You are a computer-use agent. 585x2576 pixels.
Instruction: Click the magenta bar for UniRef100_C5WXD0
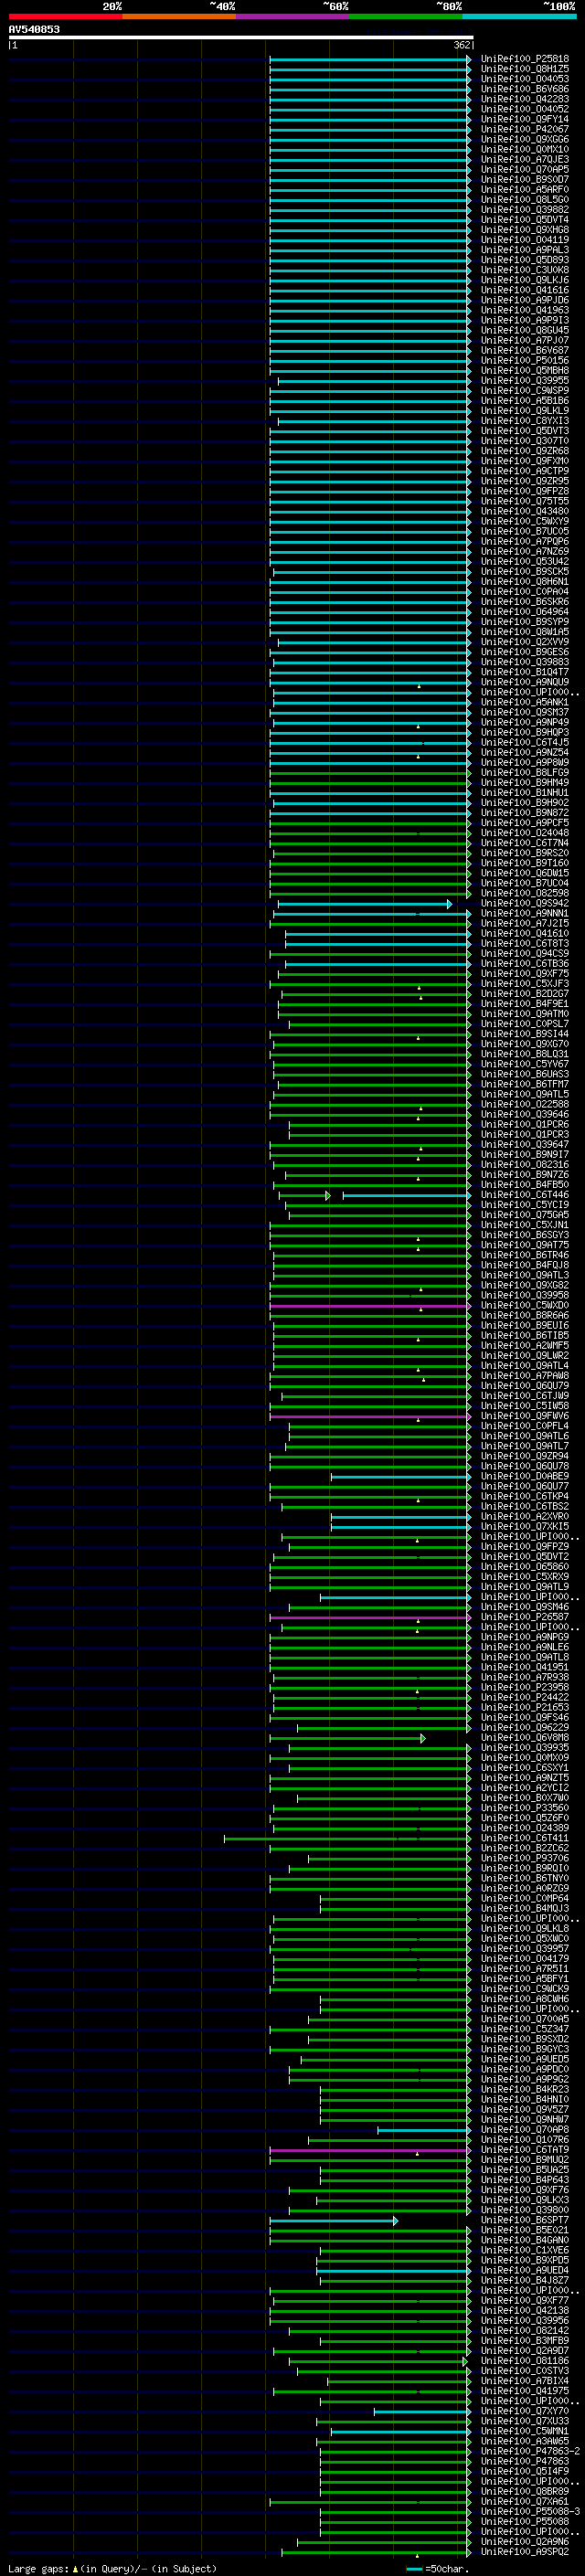pos(370,1306)
